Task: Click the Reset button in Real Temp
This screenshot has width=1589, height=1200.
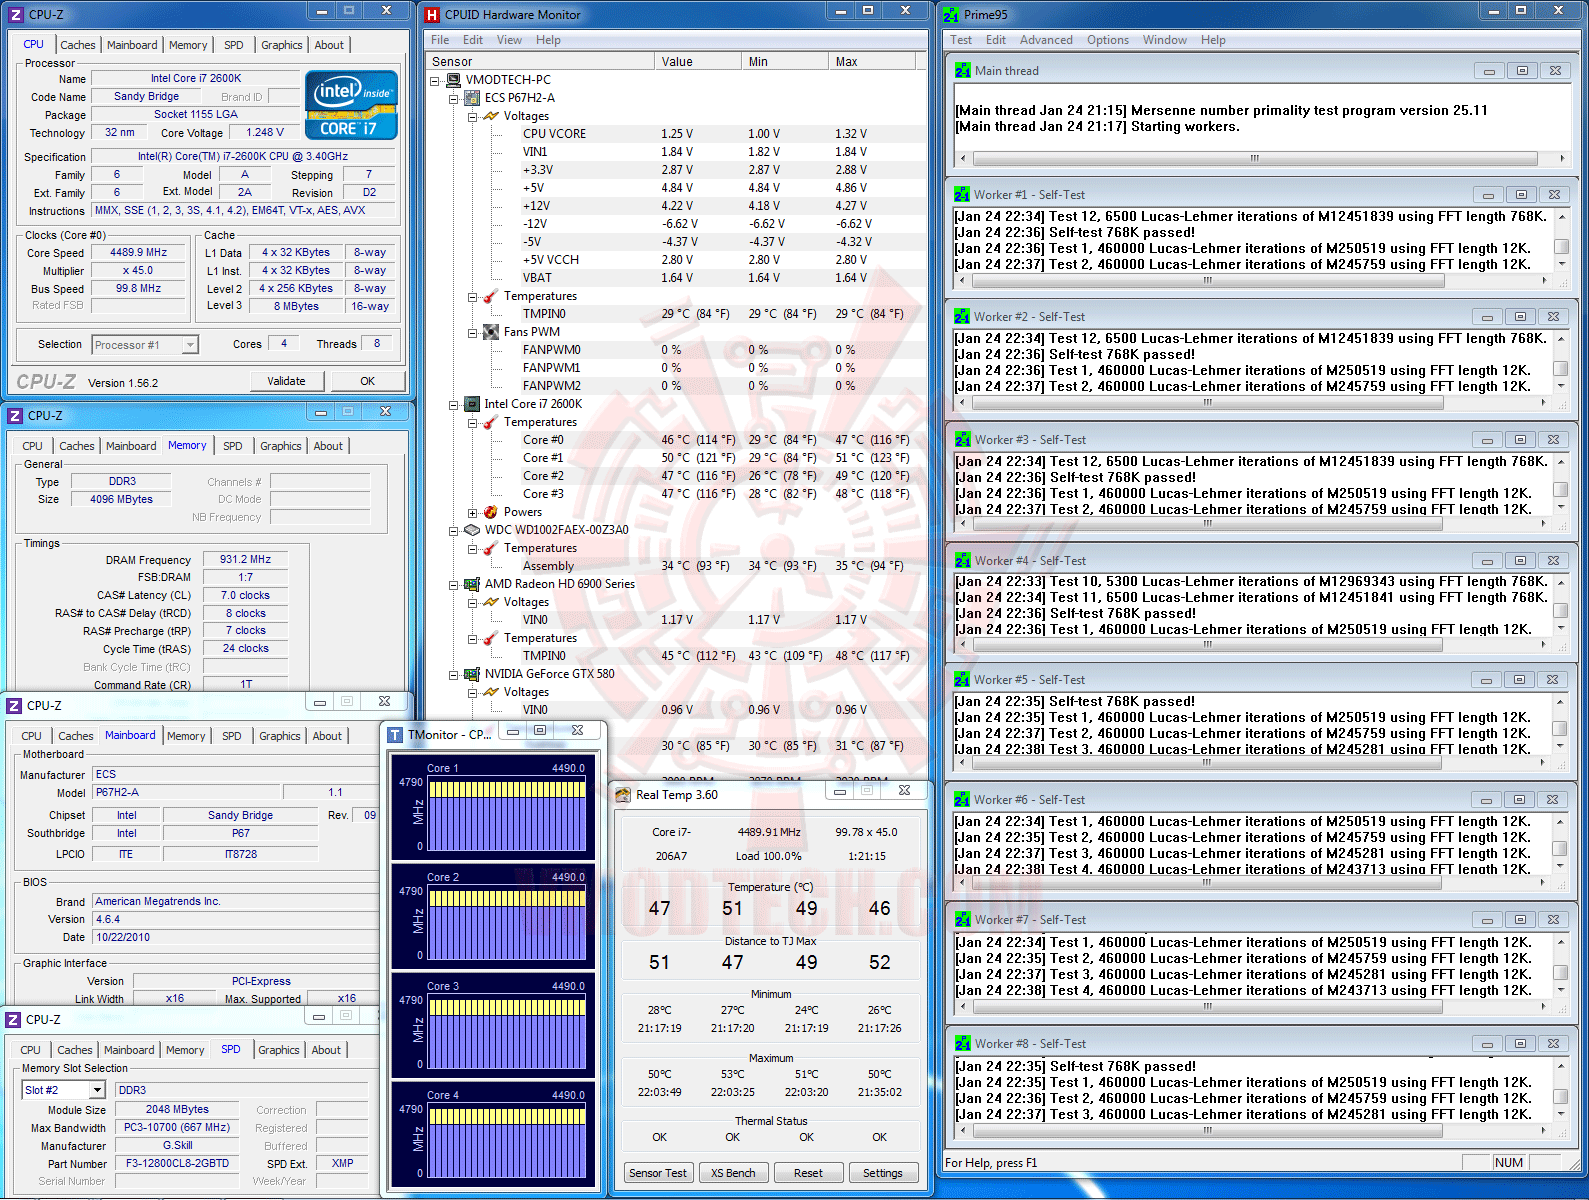Action: [x=808, y=1173]
